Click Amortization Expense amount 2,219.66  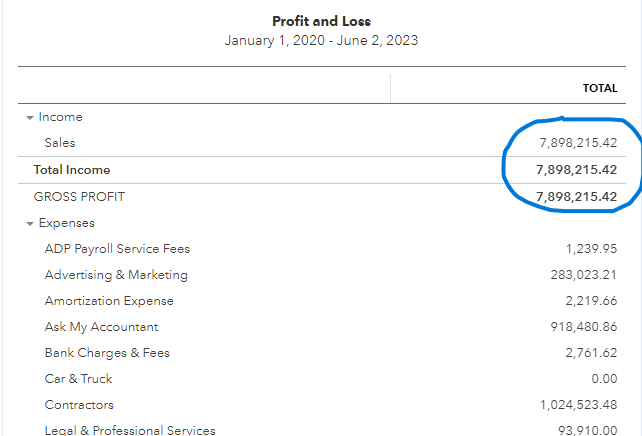click(589, 301)
